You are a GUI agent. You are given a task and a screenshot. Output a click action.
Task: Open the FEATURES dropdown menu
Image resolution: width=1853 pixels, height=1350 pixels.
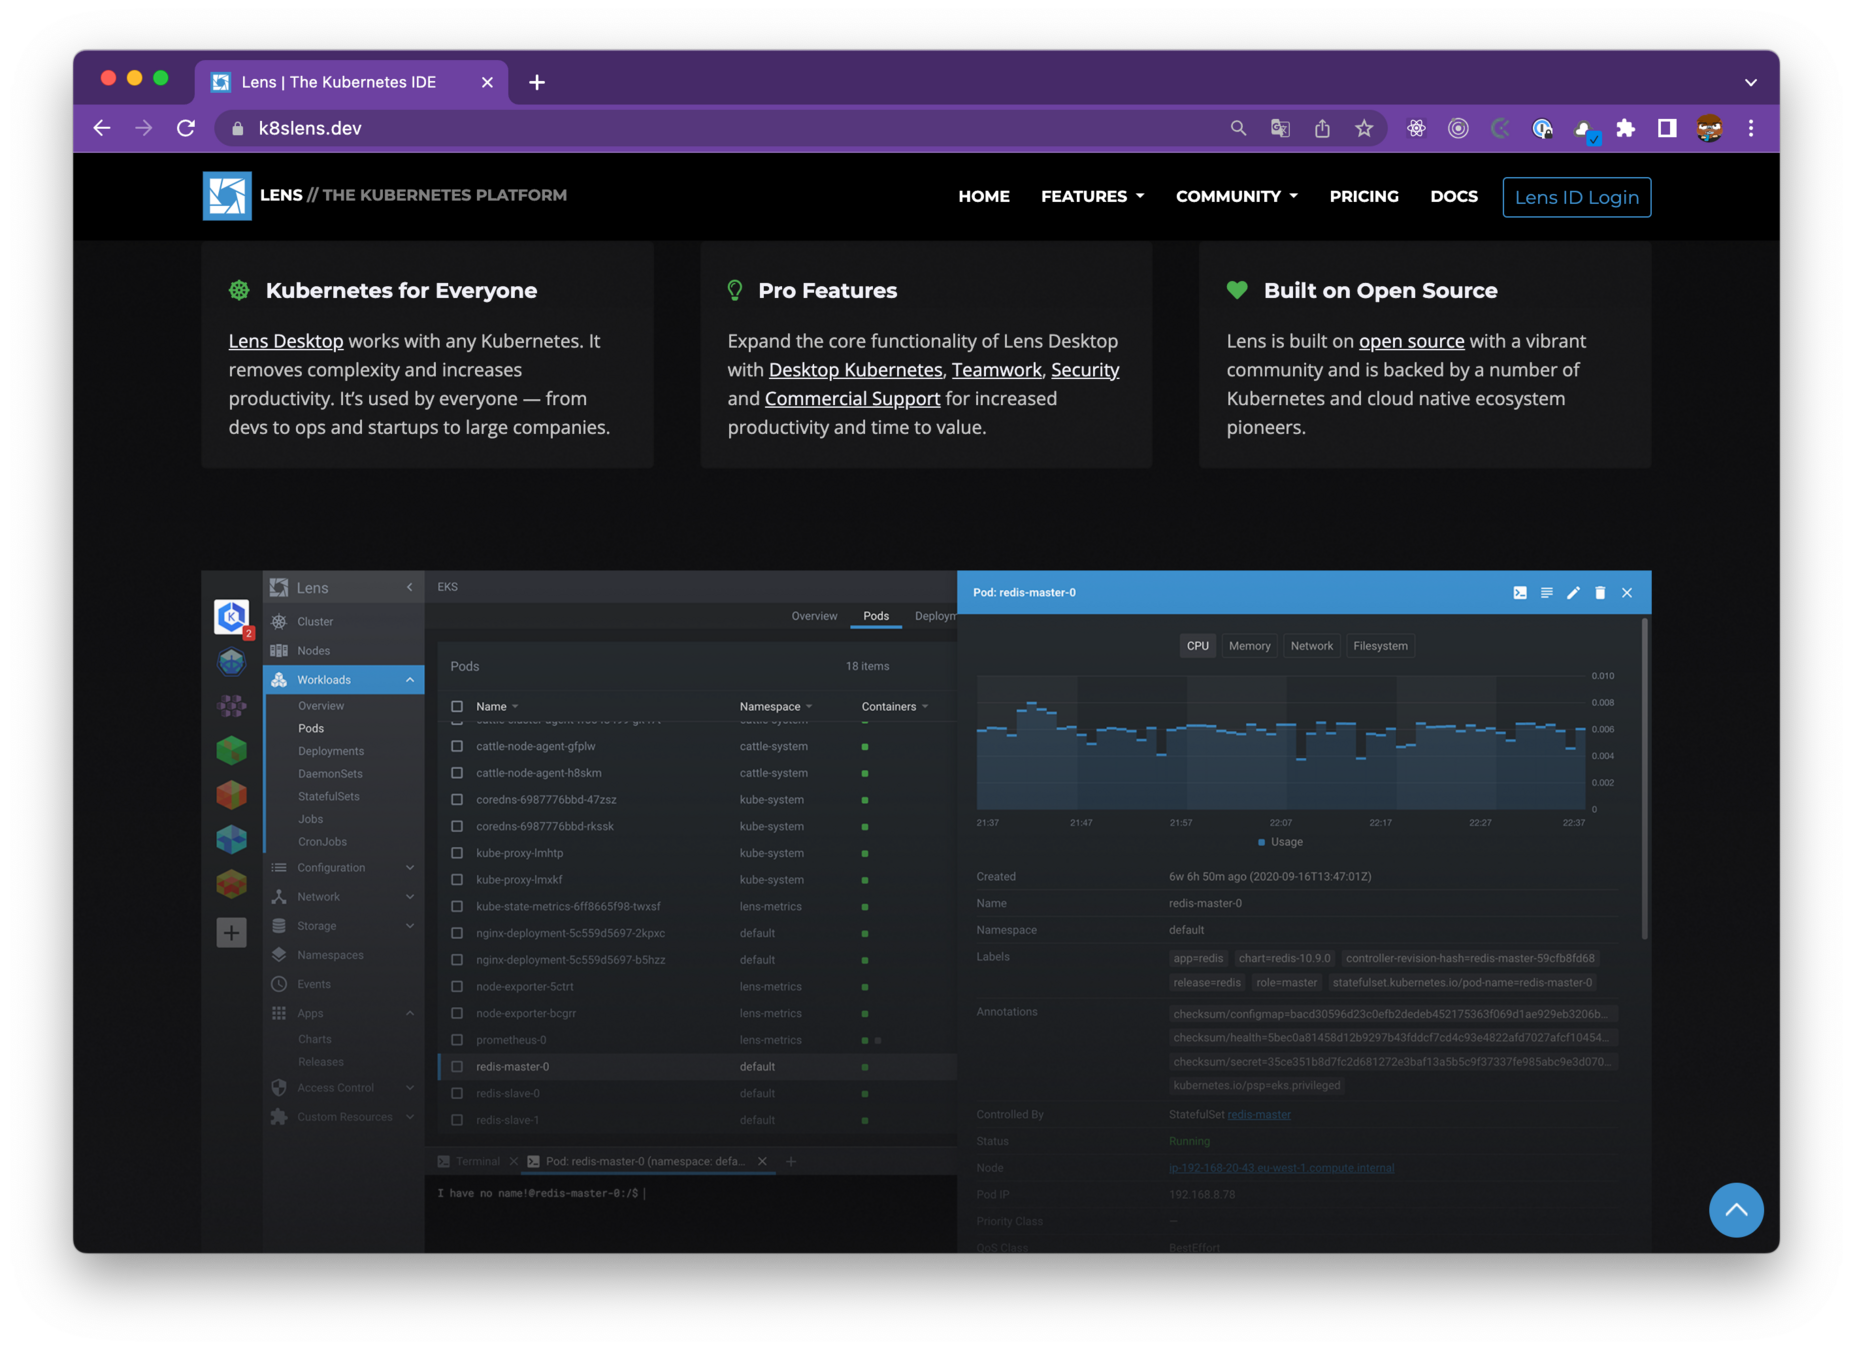coord(1092,196)
